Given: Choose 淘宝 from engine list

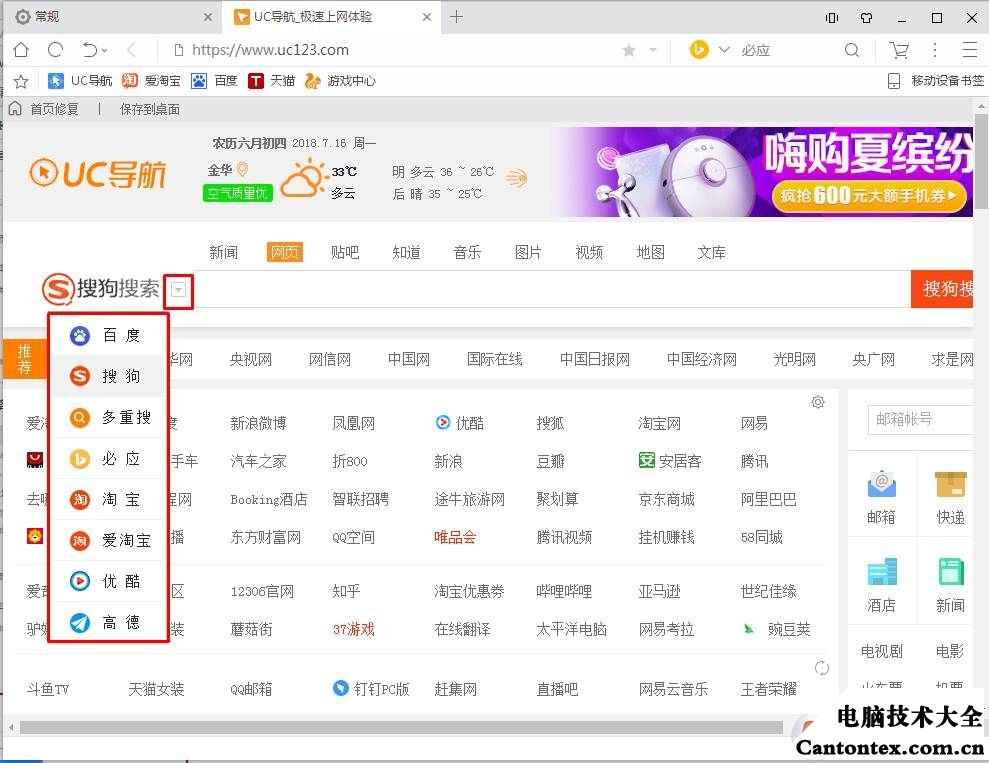Looking at the screenshot, I should click(x=107, y=499).
